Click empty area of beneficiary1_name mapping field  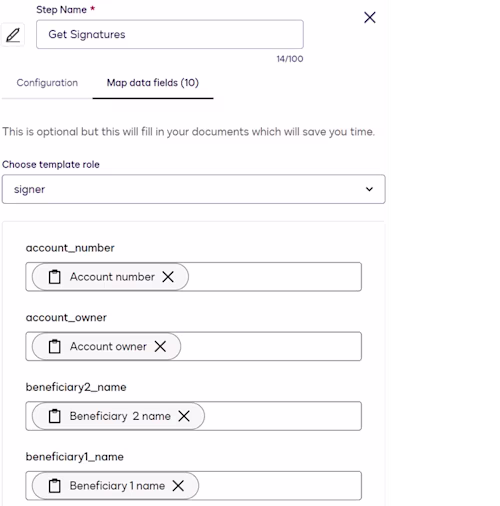(x=280, y=486)
